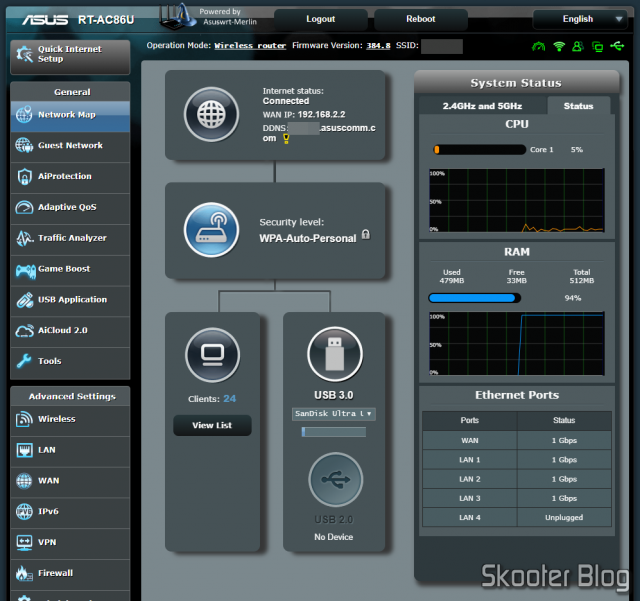Open the Guest Network menu item
This screenshot has height=601, width=640.
click(70, 146)
